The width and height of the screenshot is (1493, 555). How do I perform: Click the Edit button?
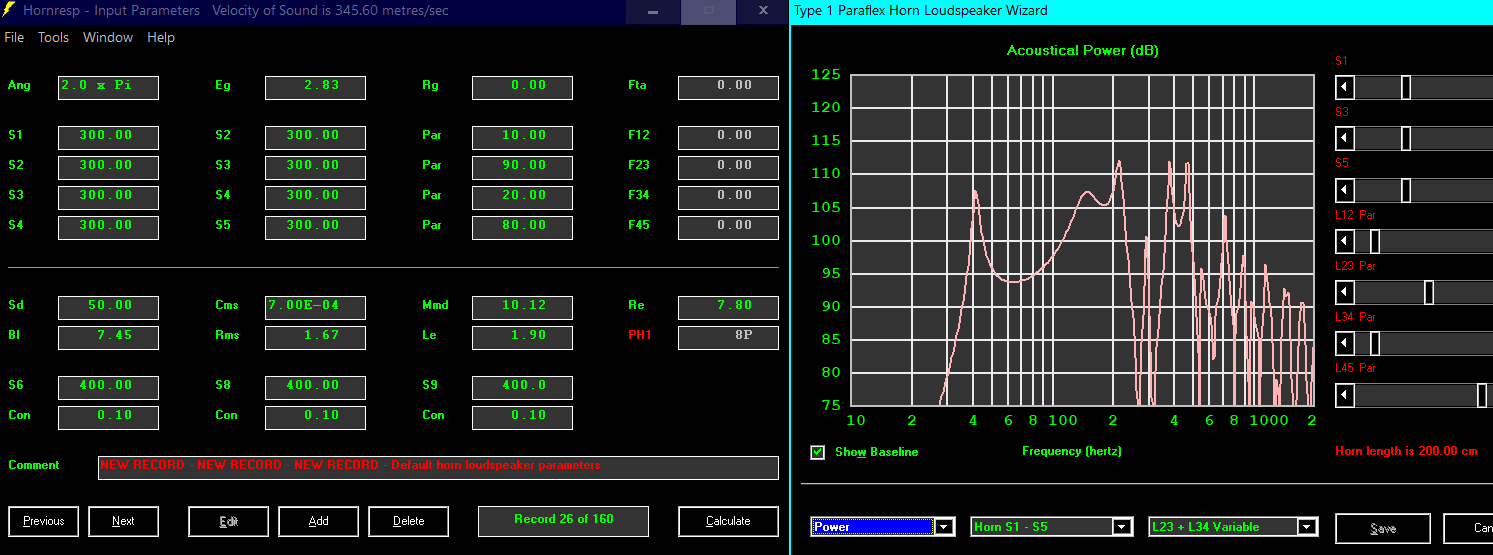coord(228,521)
